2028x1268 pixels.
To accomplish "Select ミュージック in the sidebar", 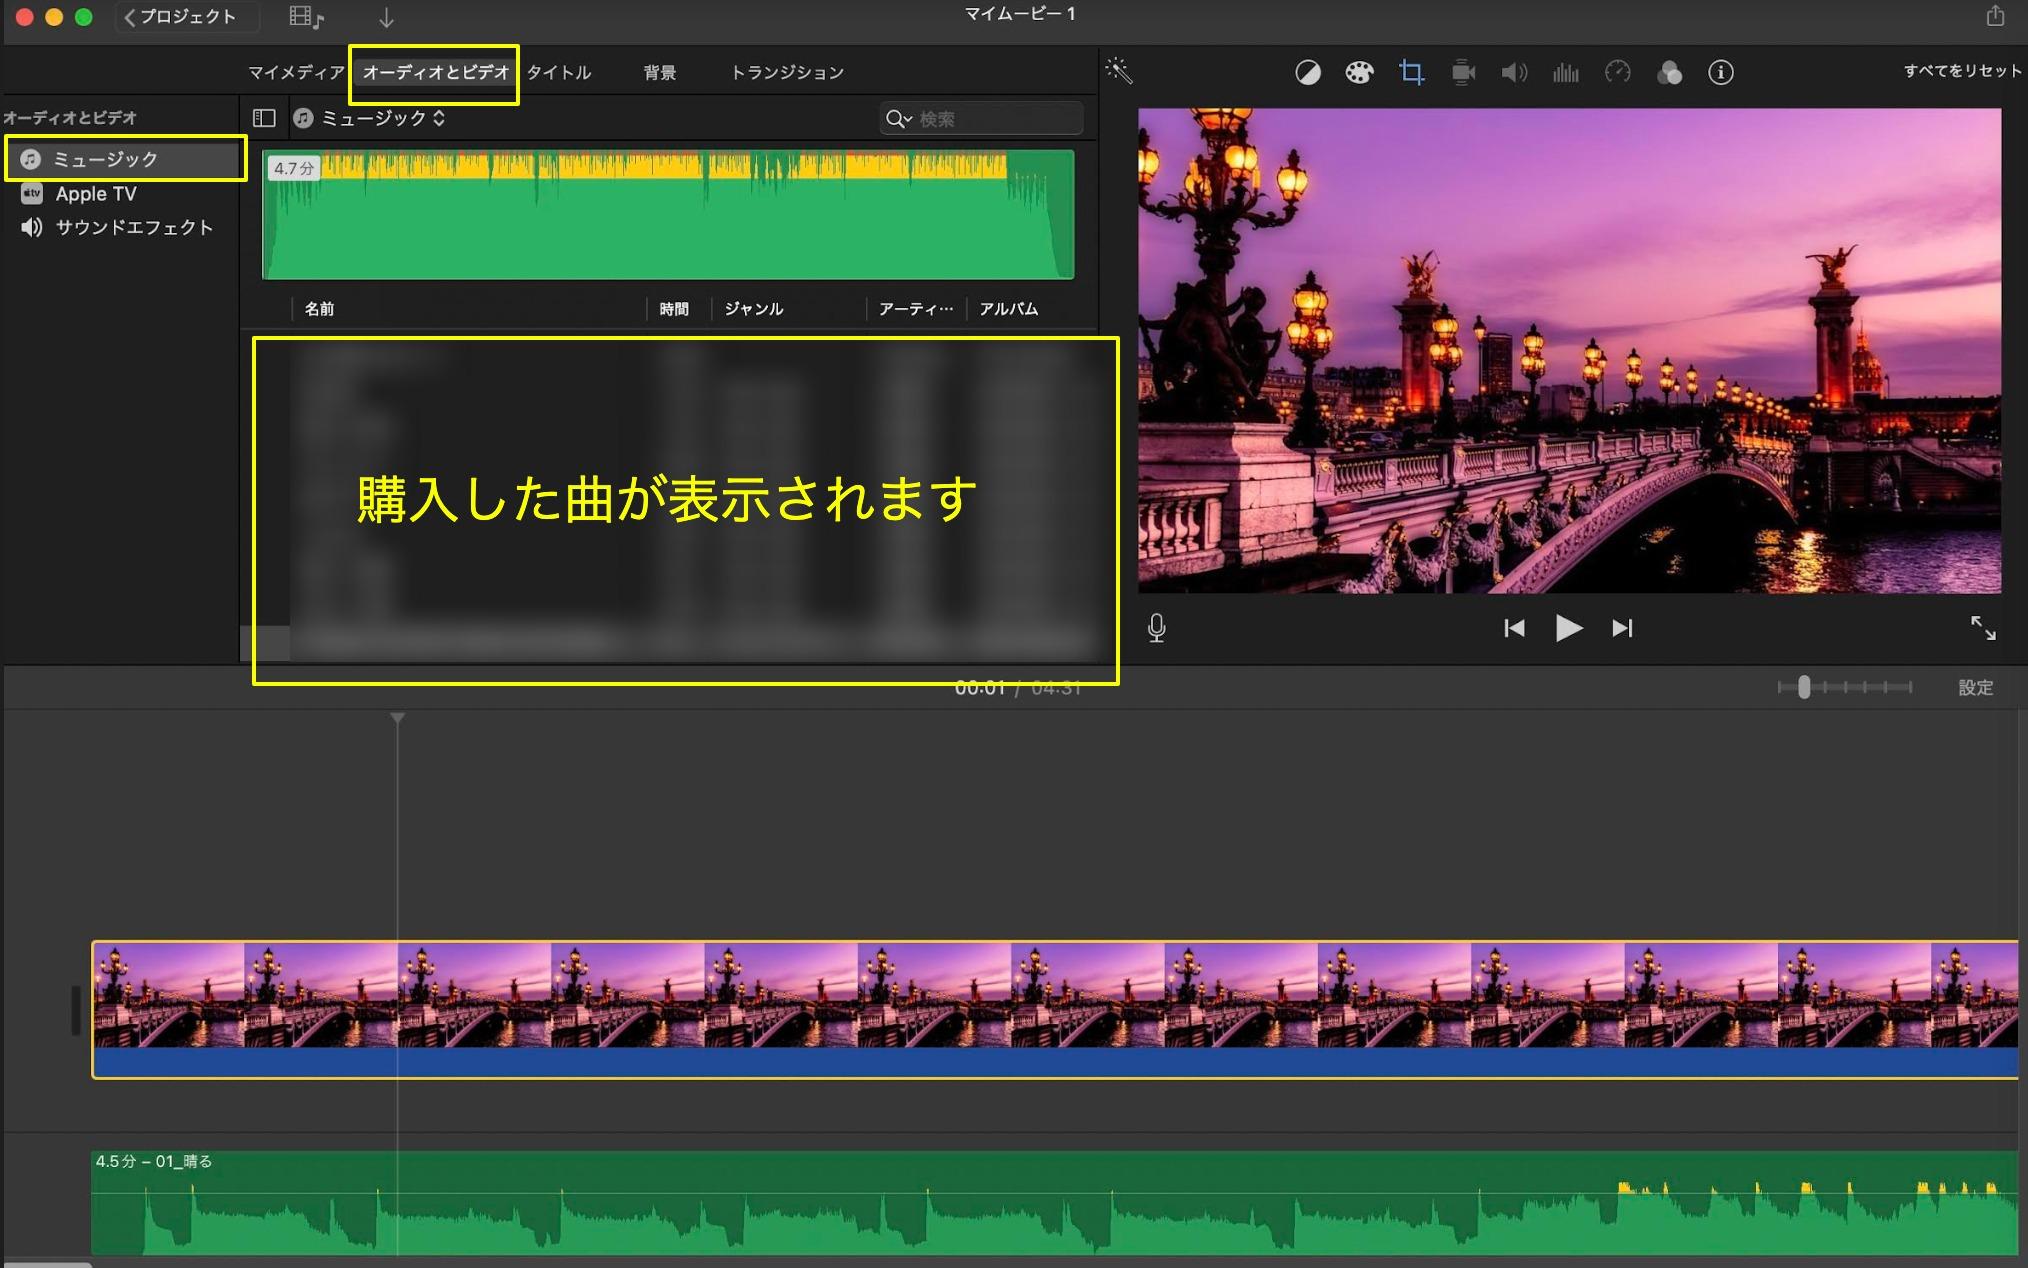I will coord(126,159).
